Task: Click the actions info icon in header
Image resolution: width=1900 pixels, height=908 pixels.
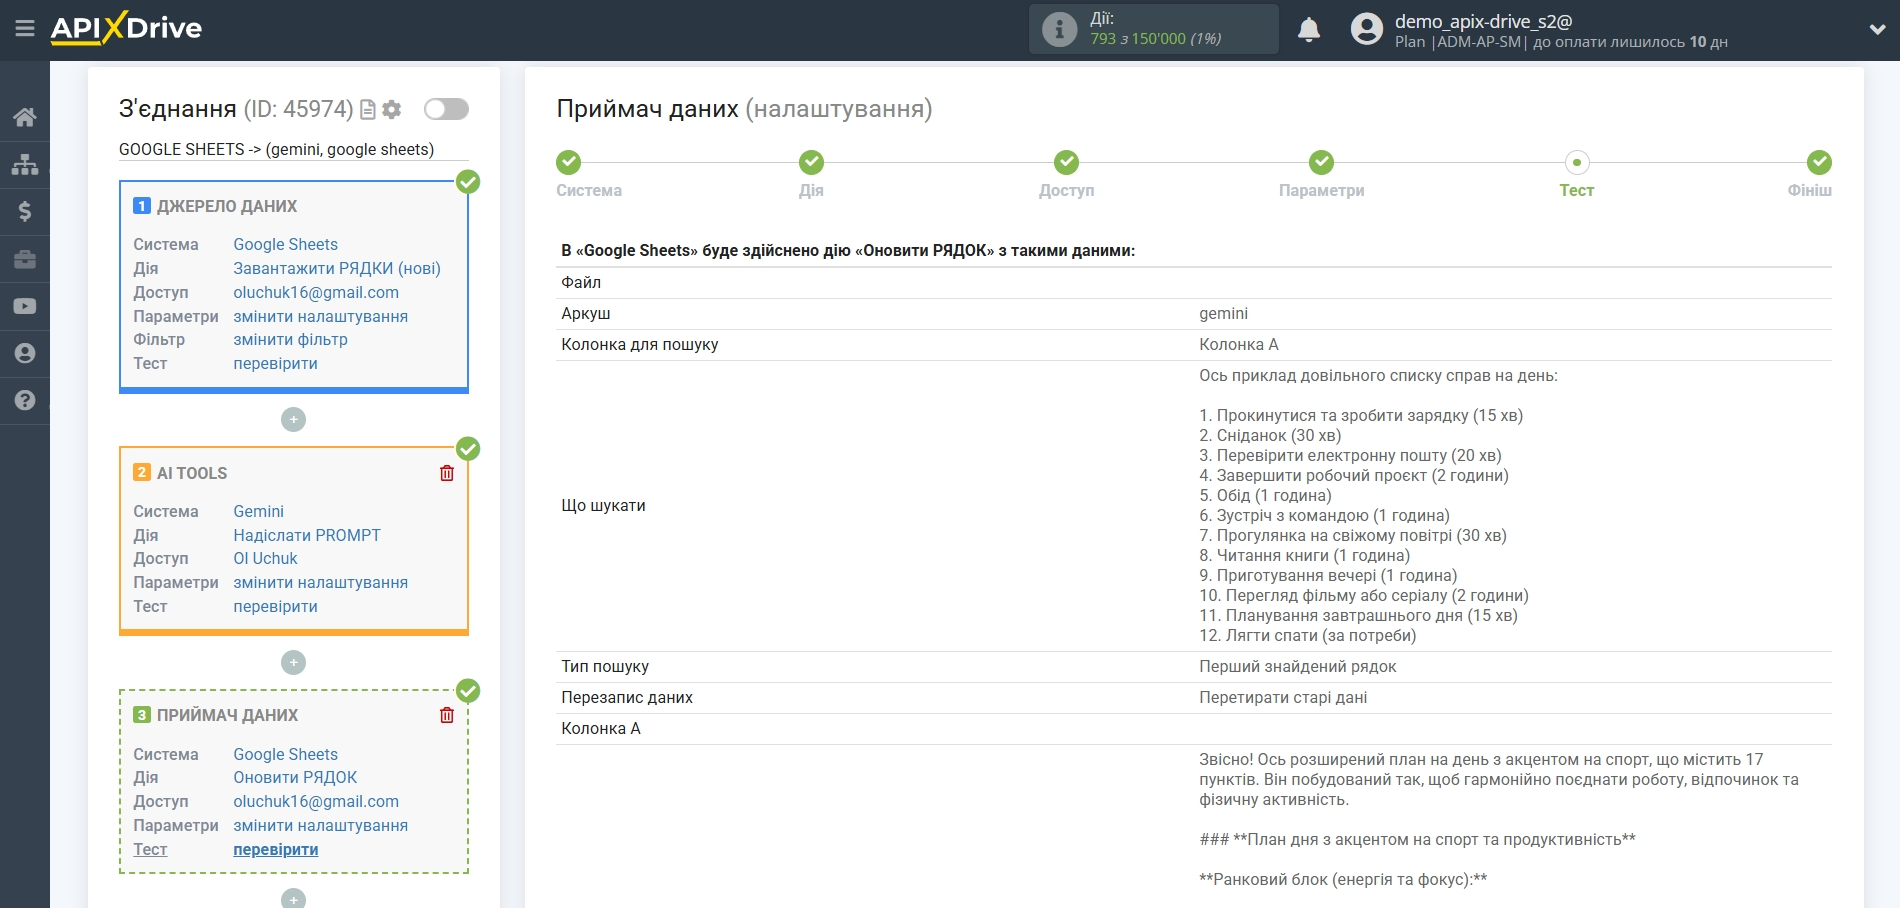Action: 1059,29
